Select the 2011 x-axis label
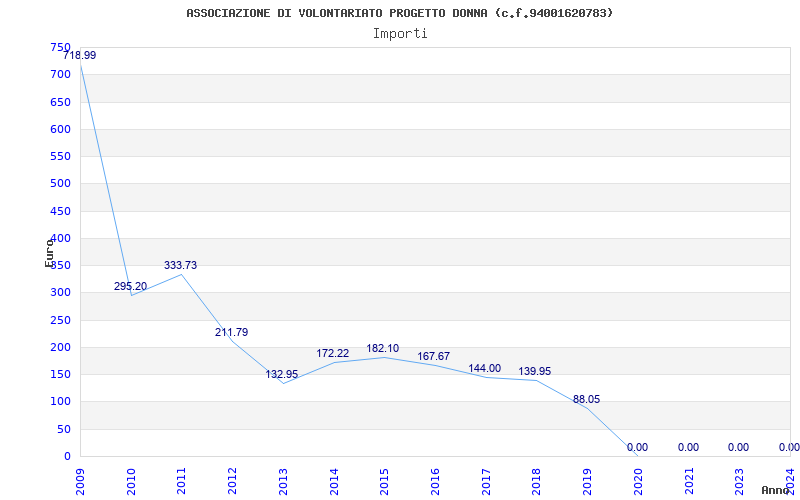 [x=182, y=481]
